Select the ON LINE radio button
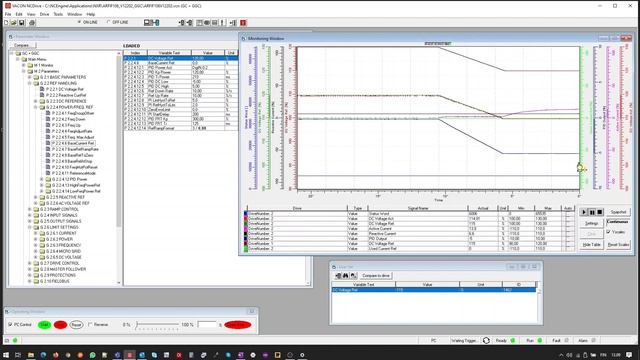The width and height of the screenshot is (640, 360). [x=79, y=22]
